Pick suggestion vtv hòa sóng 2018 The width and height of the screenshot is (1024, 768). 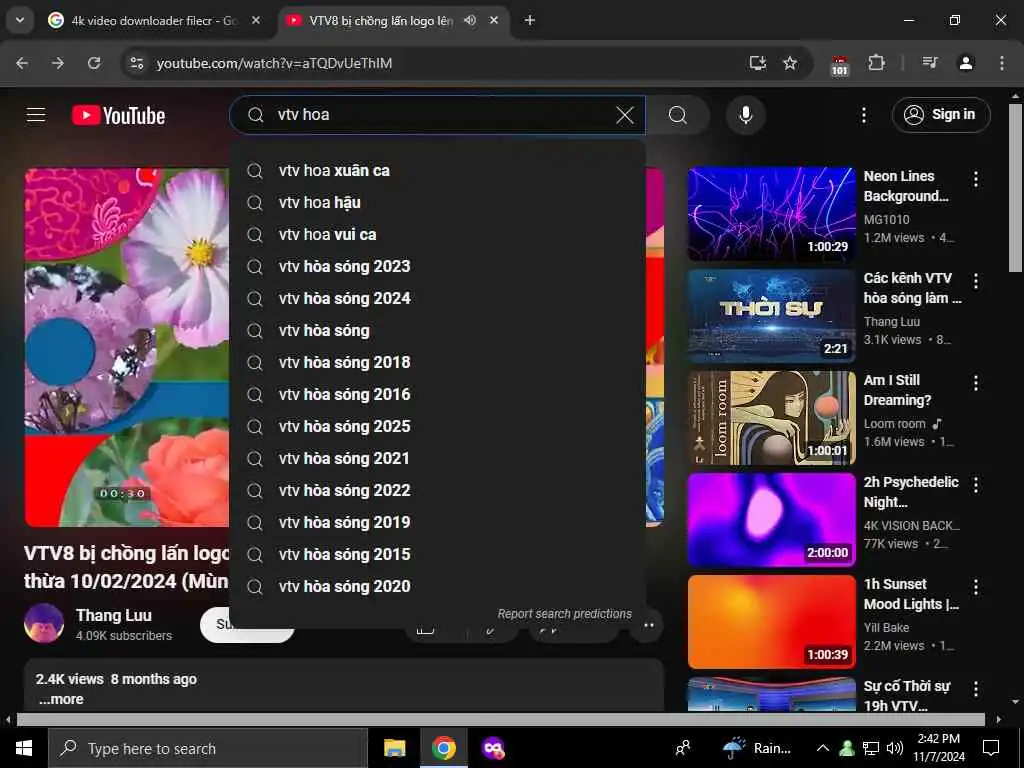pos(438,362)
